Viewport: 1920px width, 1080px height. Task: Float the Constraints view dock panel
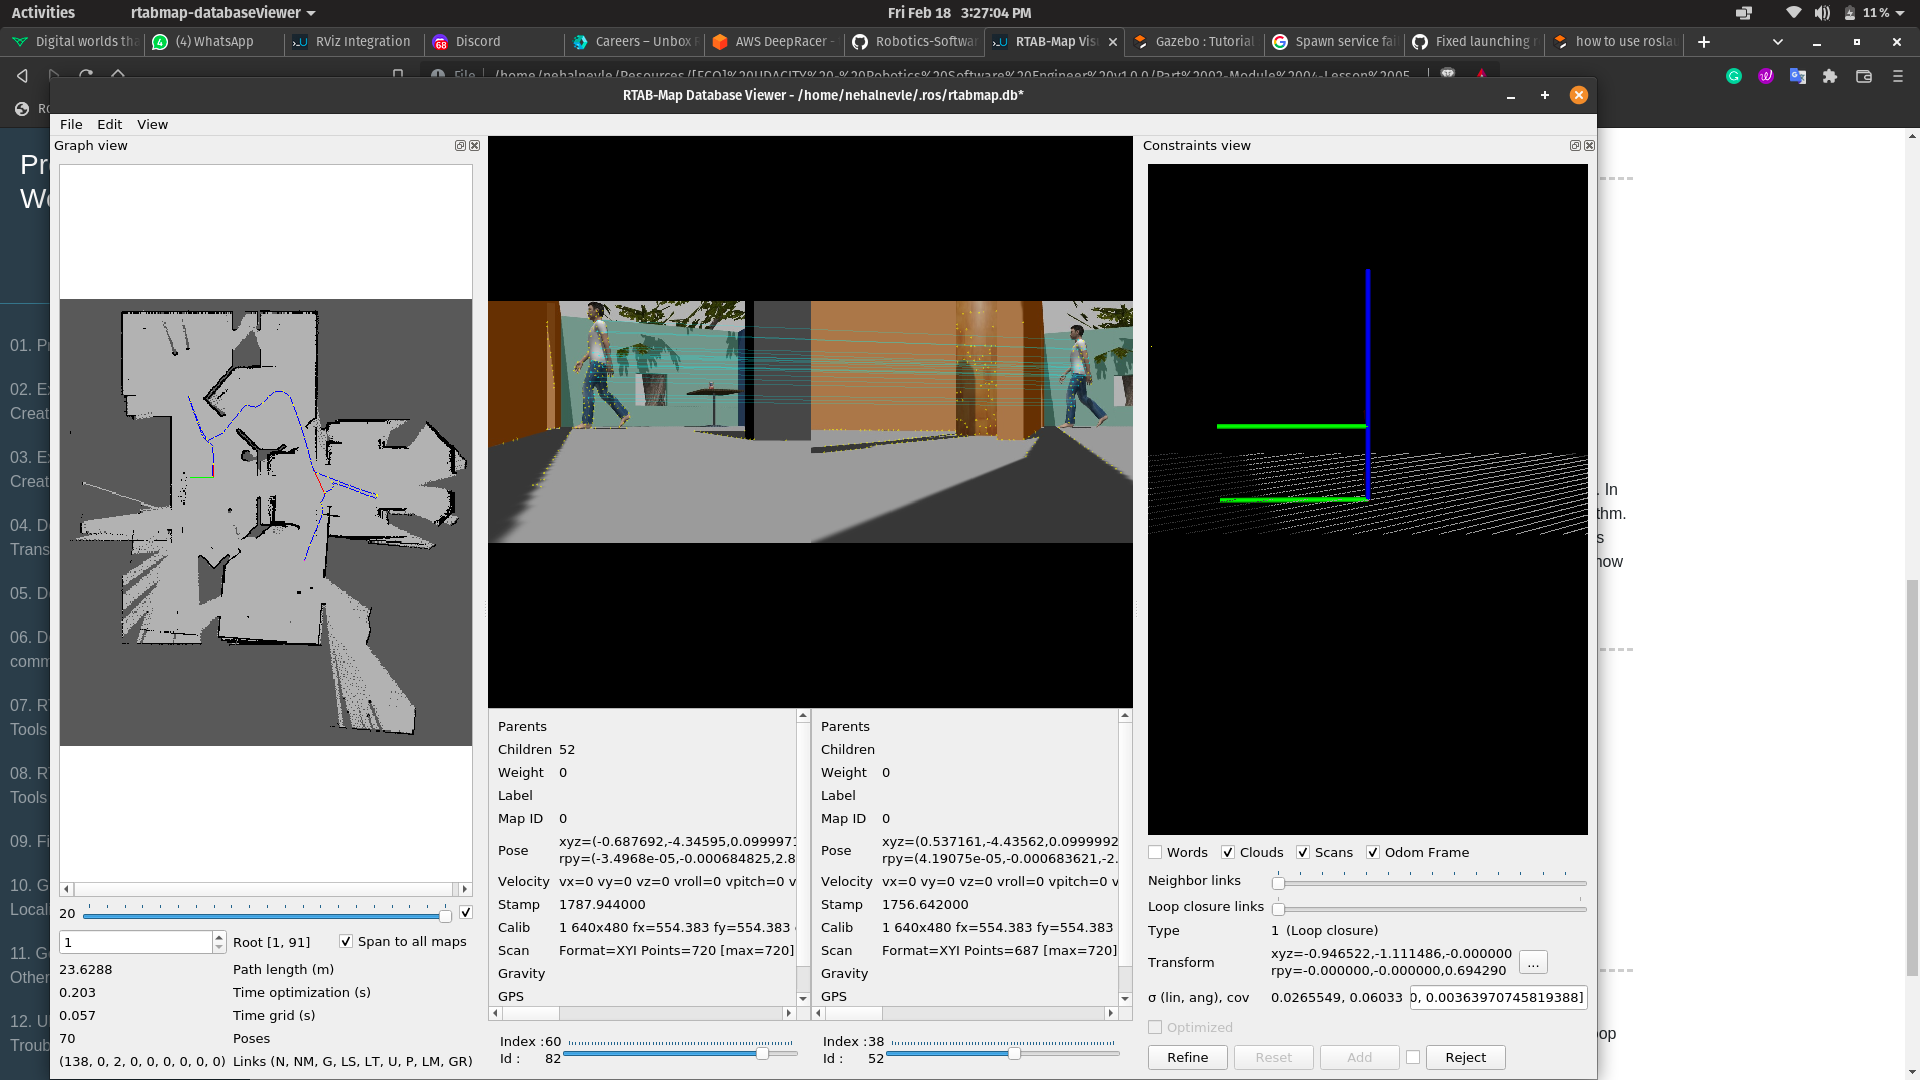1575,146
